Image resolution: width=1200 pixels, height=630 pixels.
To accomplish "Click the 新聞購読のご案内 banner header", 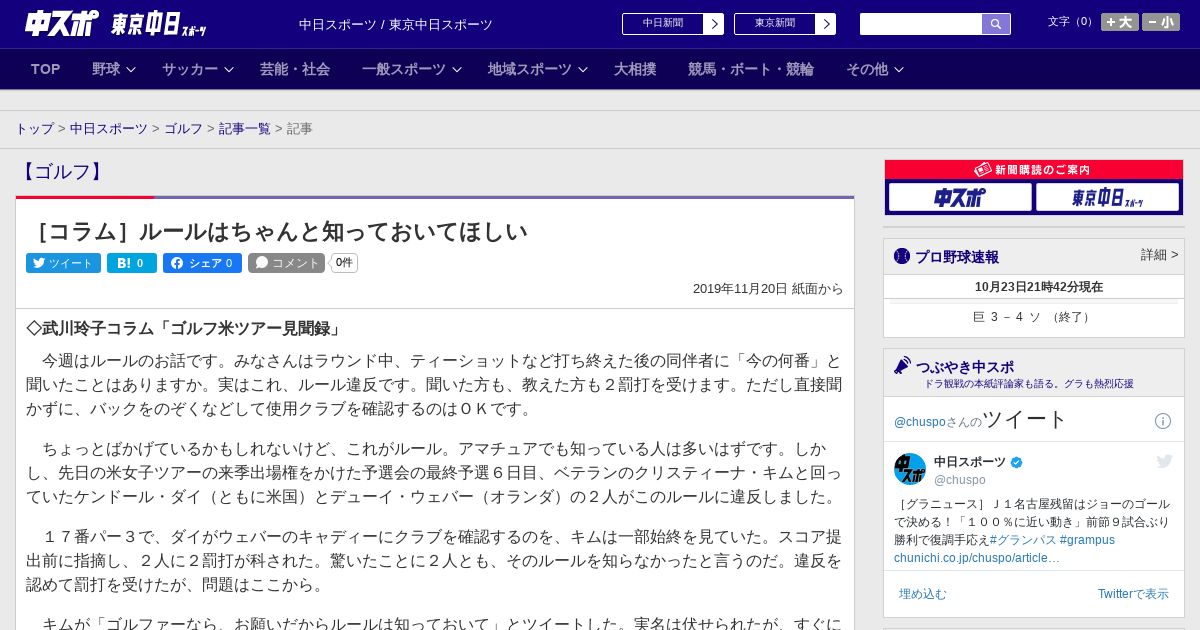I will (1034, 170).
